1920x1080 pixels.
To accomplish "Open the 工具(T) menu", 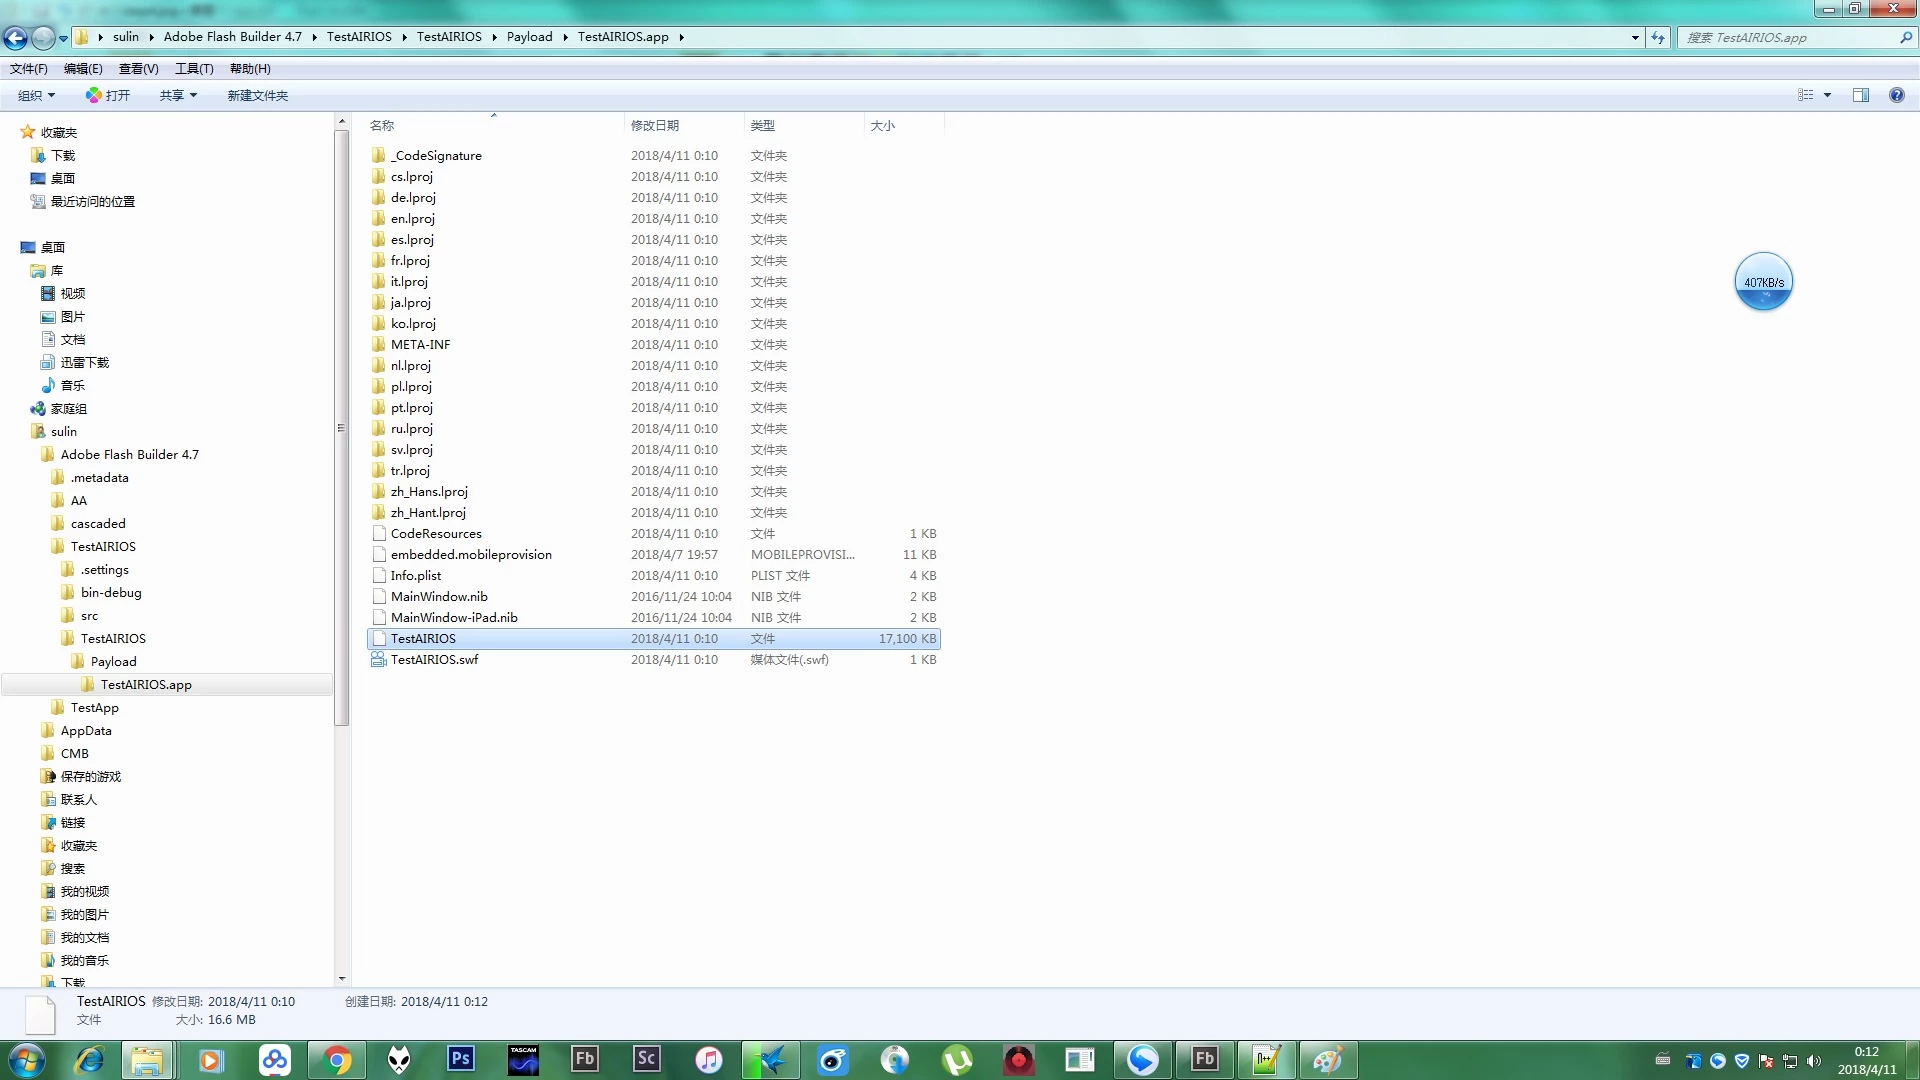I will coord(194,69).
